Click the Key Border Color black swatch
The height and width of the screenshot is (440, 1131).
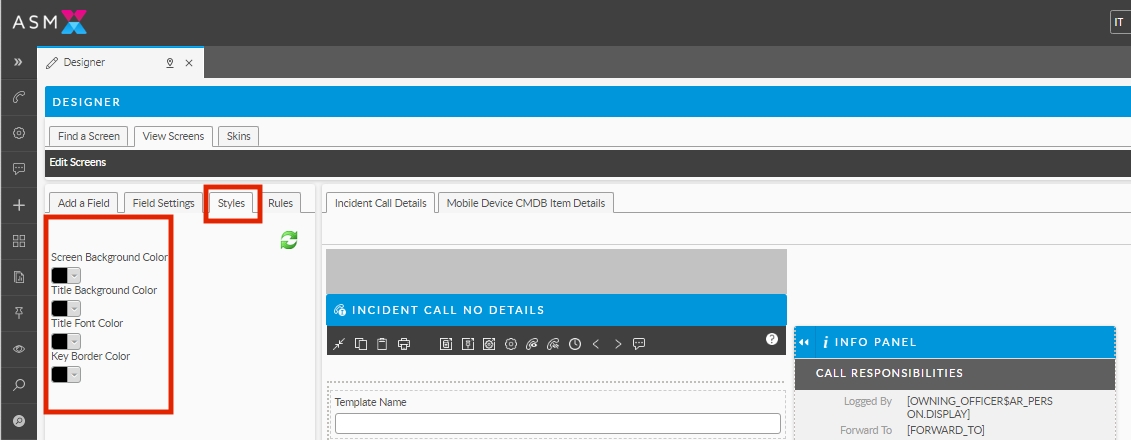[x=59, y=374]
